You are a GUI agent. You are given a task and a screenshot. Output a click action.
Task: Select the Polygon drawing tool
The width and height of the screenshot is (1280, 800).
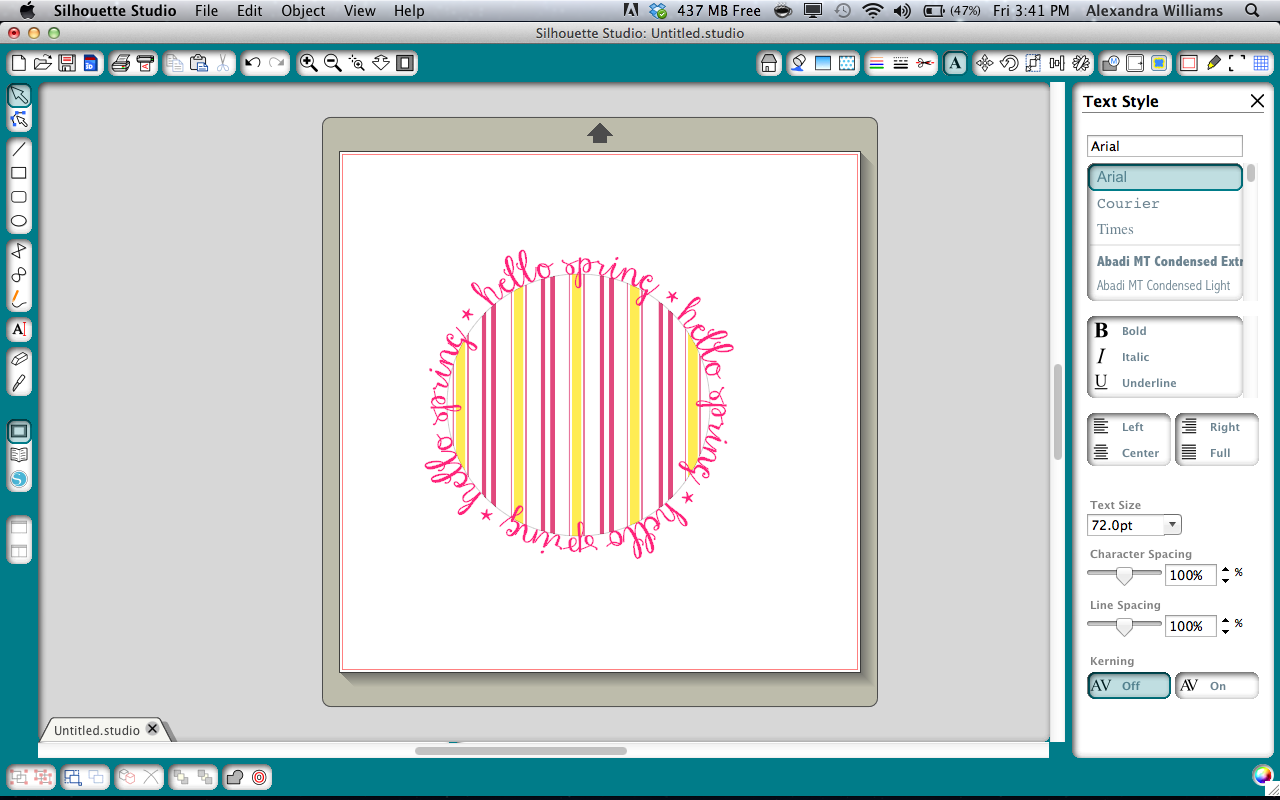pyautogui.click(x=19, y=250)
